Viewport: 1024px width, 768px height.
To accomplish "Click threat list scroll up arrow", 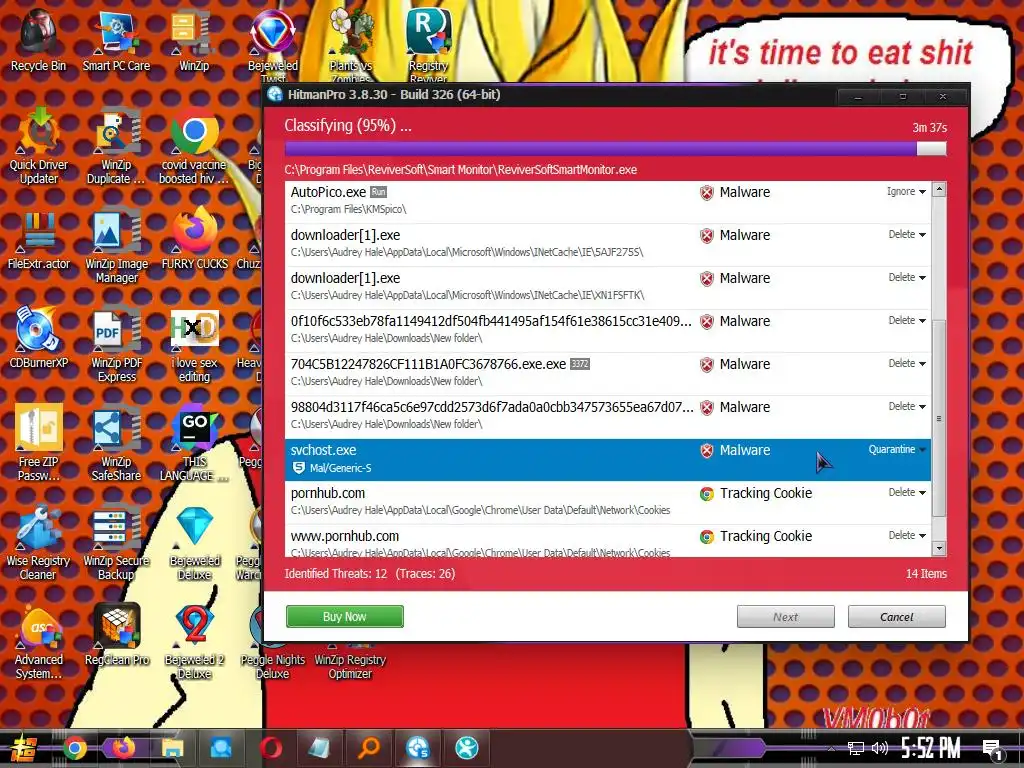I will point(939,190).
